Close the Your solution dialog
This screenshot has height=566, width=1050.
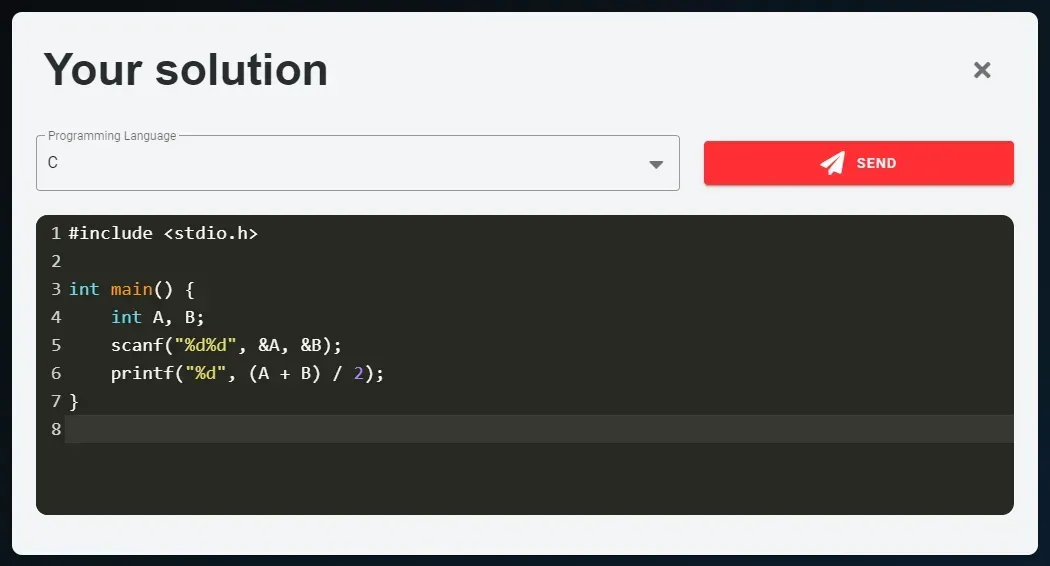[982, 70]
